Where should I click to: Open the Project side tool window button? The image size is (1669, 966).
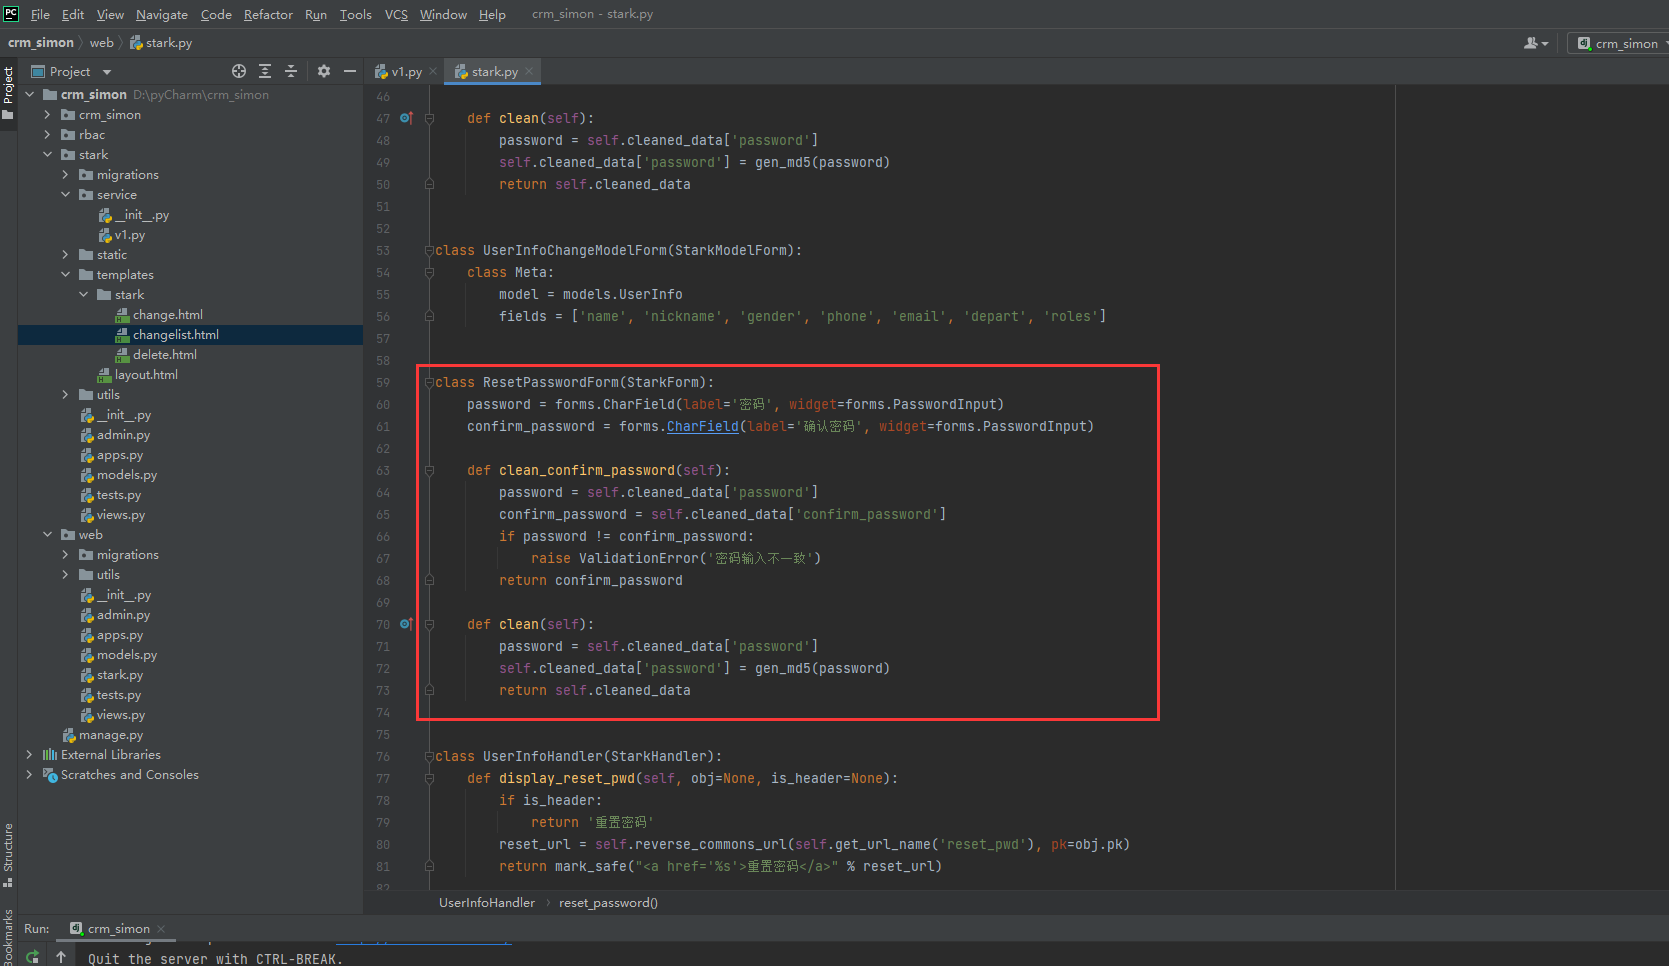click(x=8, y=93)
